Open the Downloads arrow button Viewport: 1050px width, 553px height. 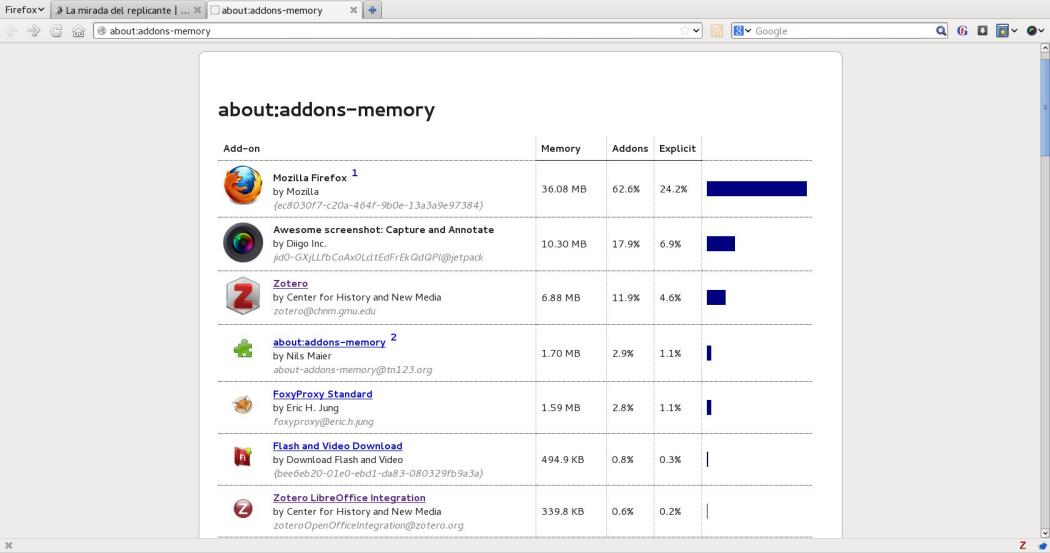point(982,31)
